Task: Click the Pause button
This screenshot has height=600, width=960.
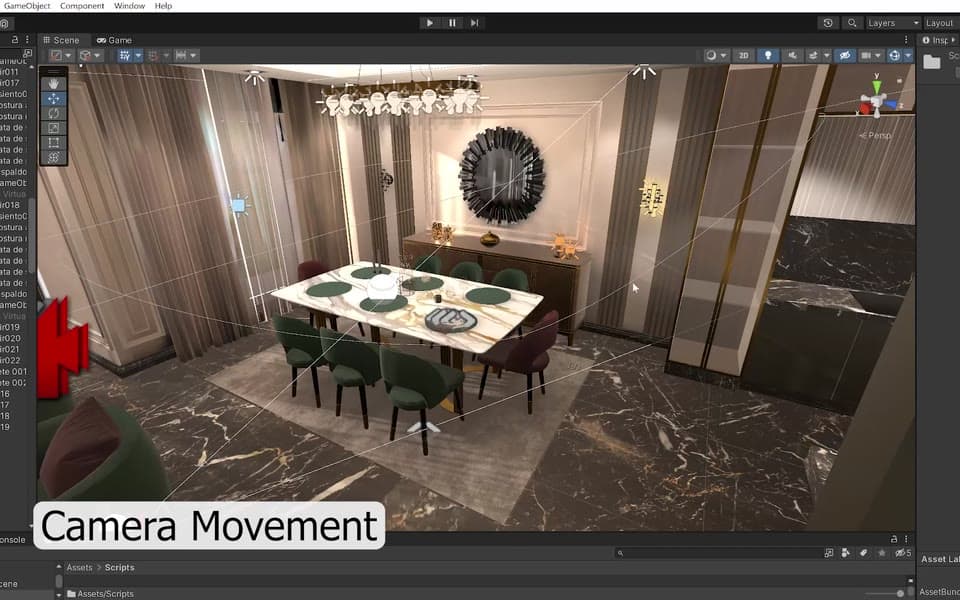Action: 452,23
